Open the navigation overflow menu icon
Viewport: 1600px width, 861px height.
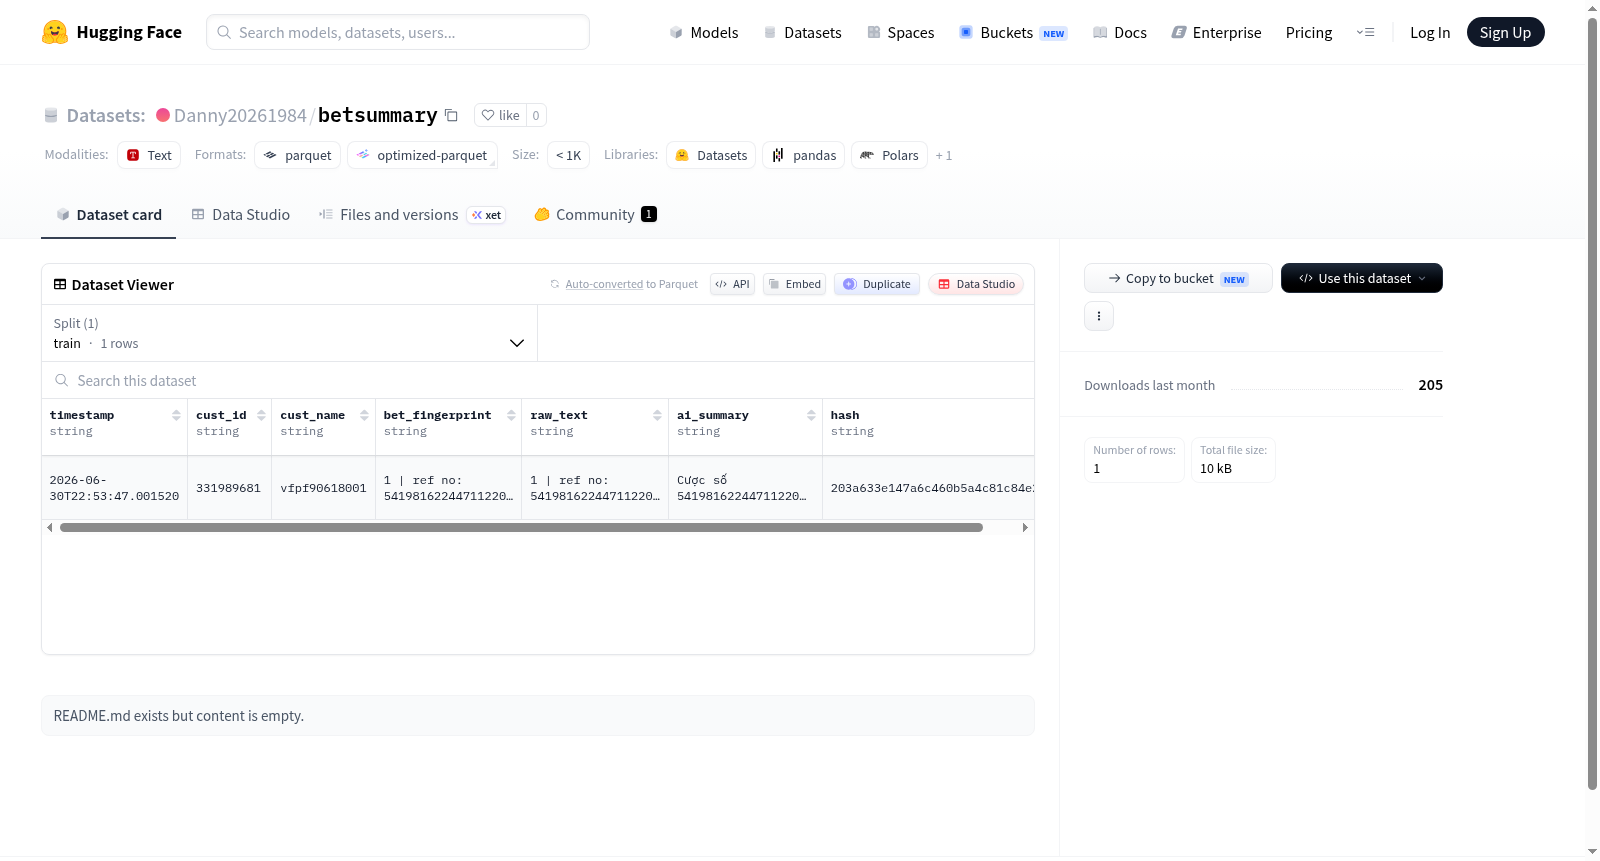pos(1365,32)
